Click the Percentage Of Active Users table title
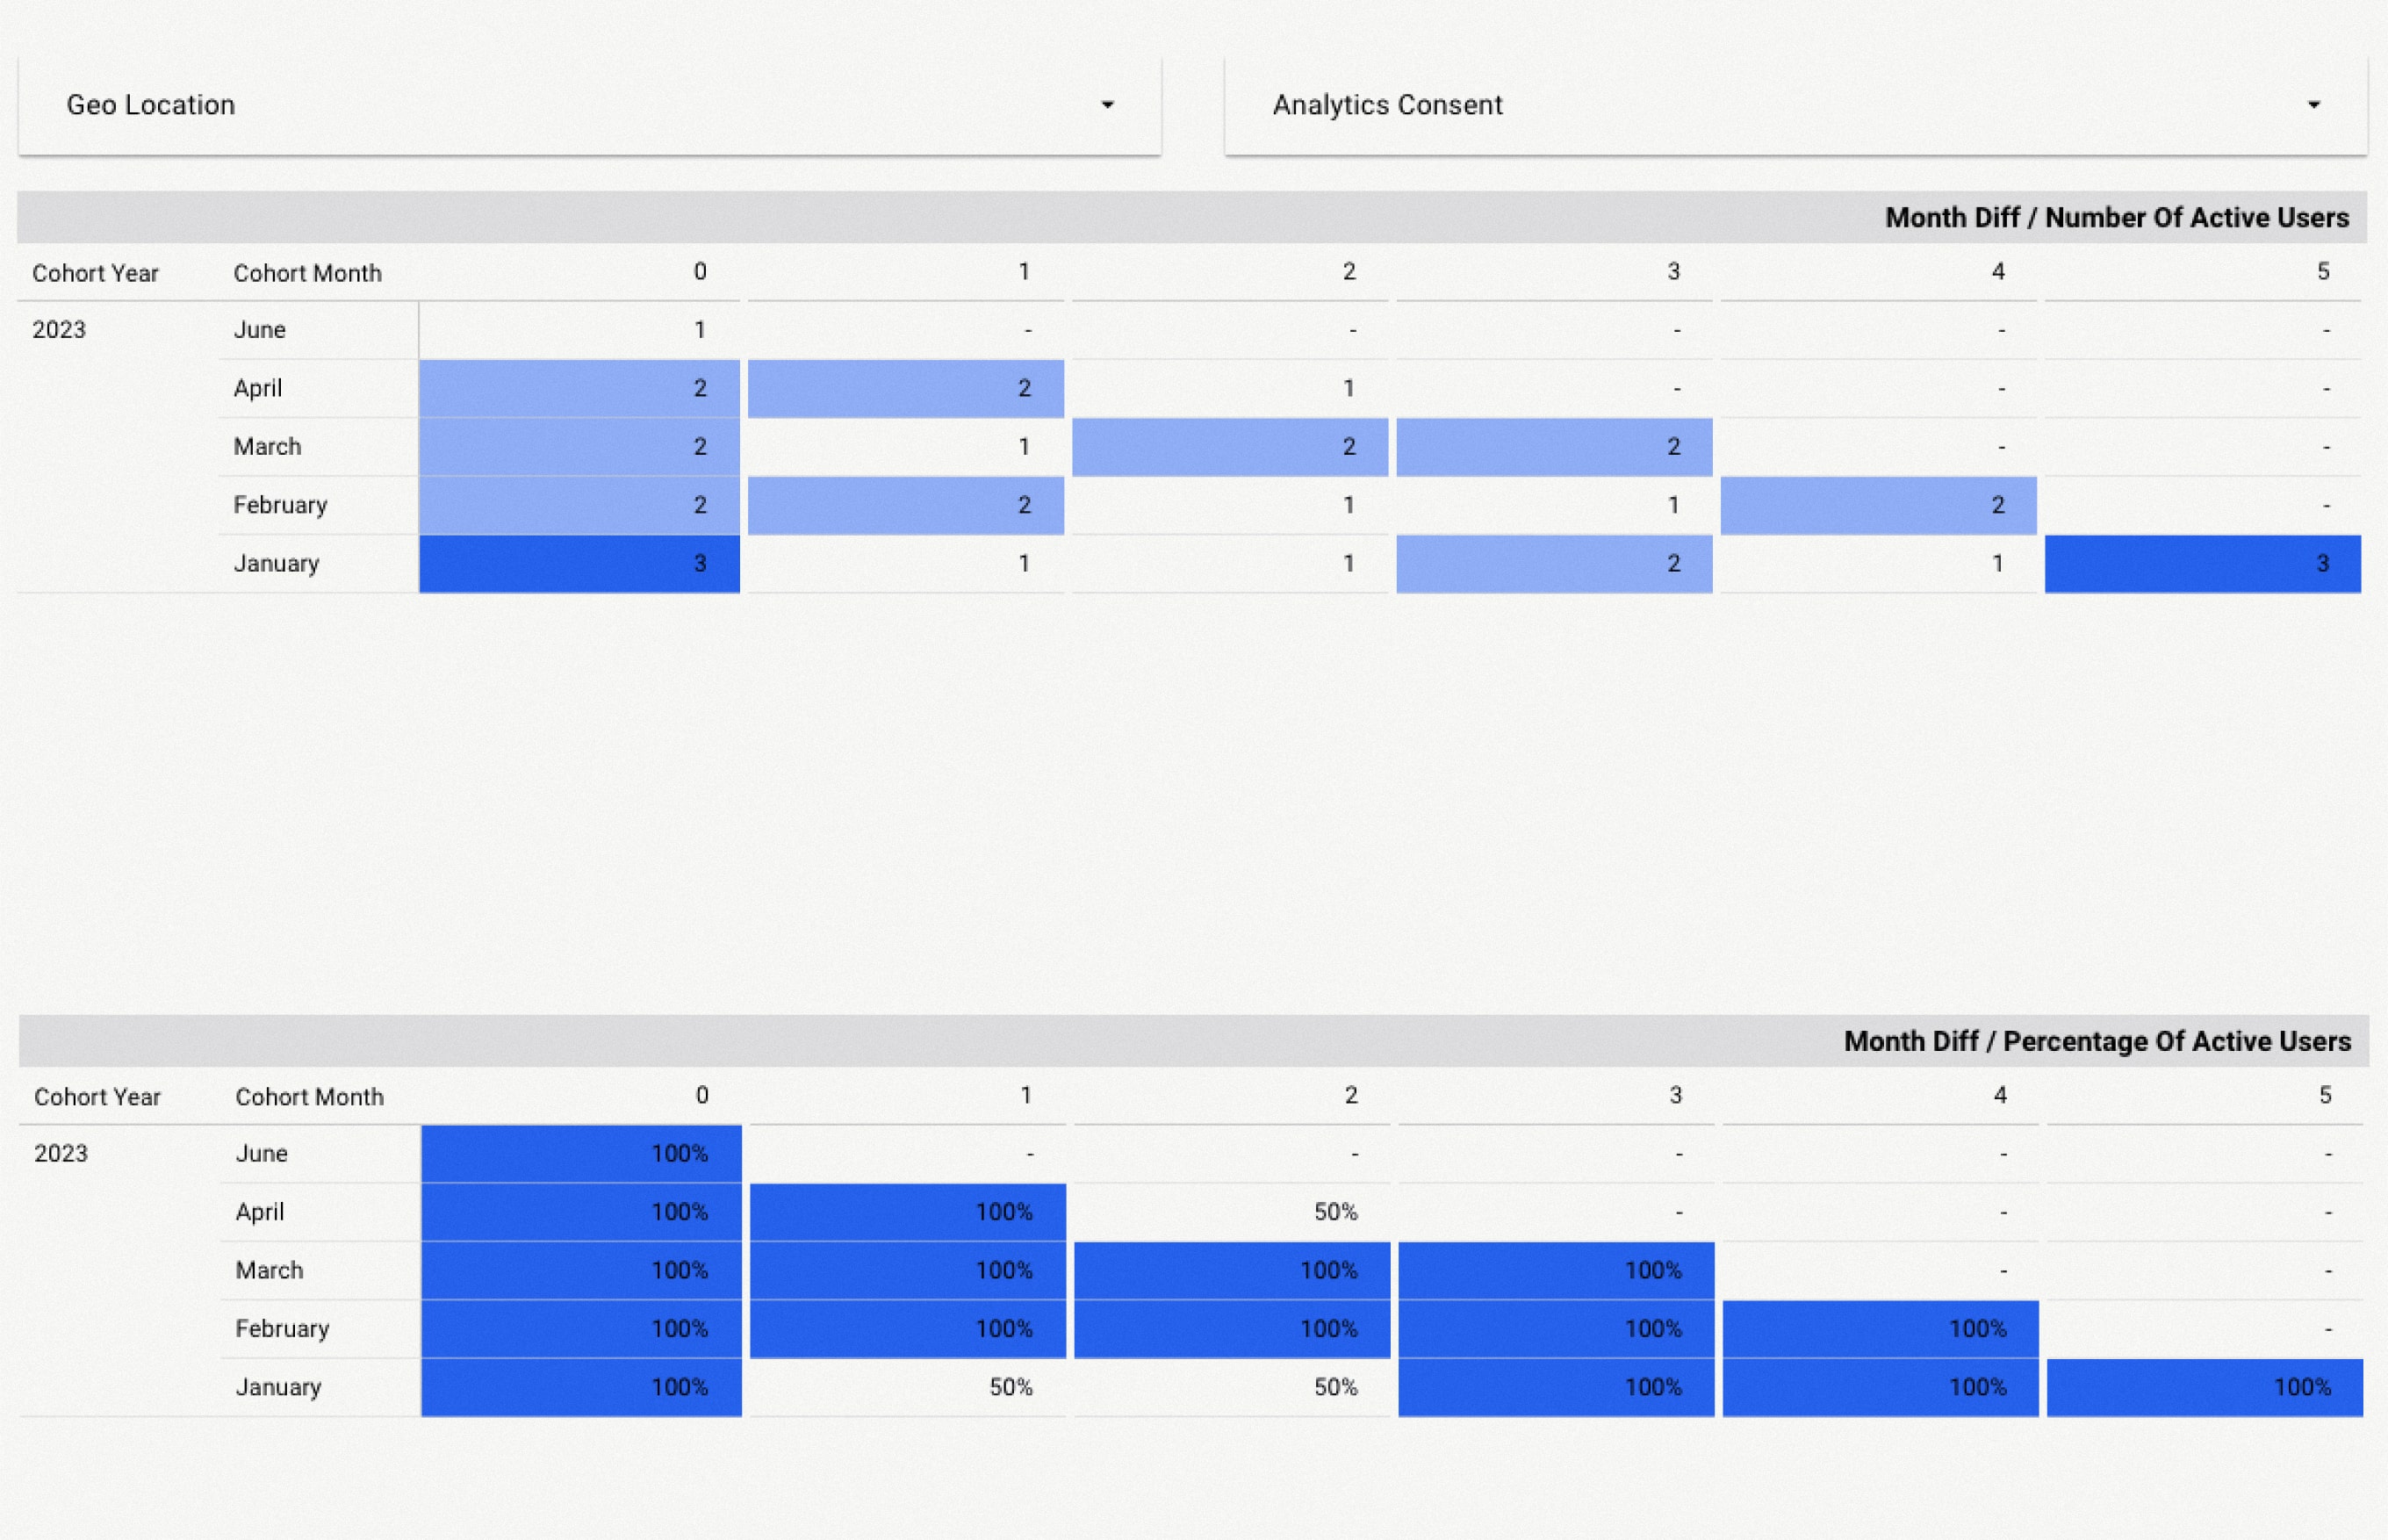This screenshot has width=2388, height=1540. pyautogui.click(x=2096, y=1042)
